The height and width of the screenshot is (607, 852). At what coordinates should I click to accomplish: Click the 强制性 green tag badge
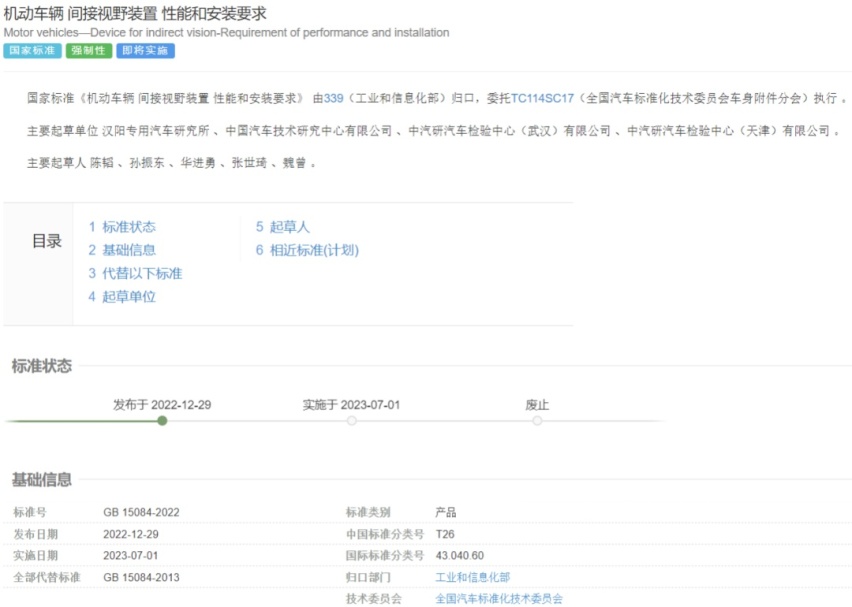click(x=89, y=51)
